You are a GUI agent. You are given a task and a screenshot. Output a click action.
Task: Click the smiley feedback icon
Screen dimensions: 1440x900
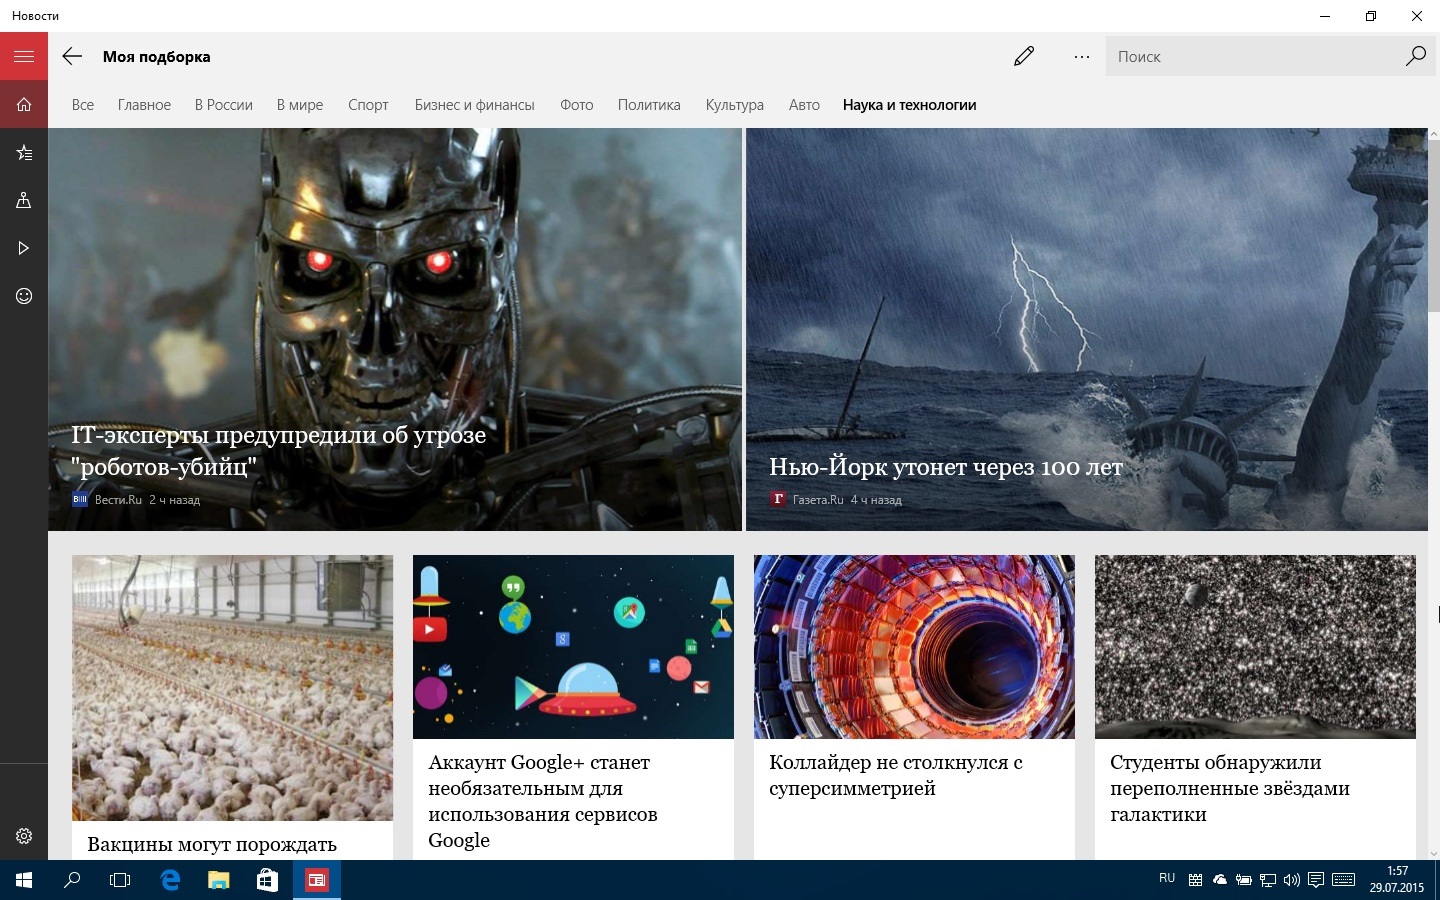coord(24,296)
